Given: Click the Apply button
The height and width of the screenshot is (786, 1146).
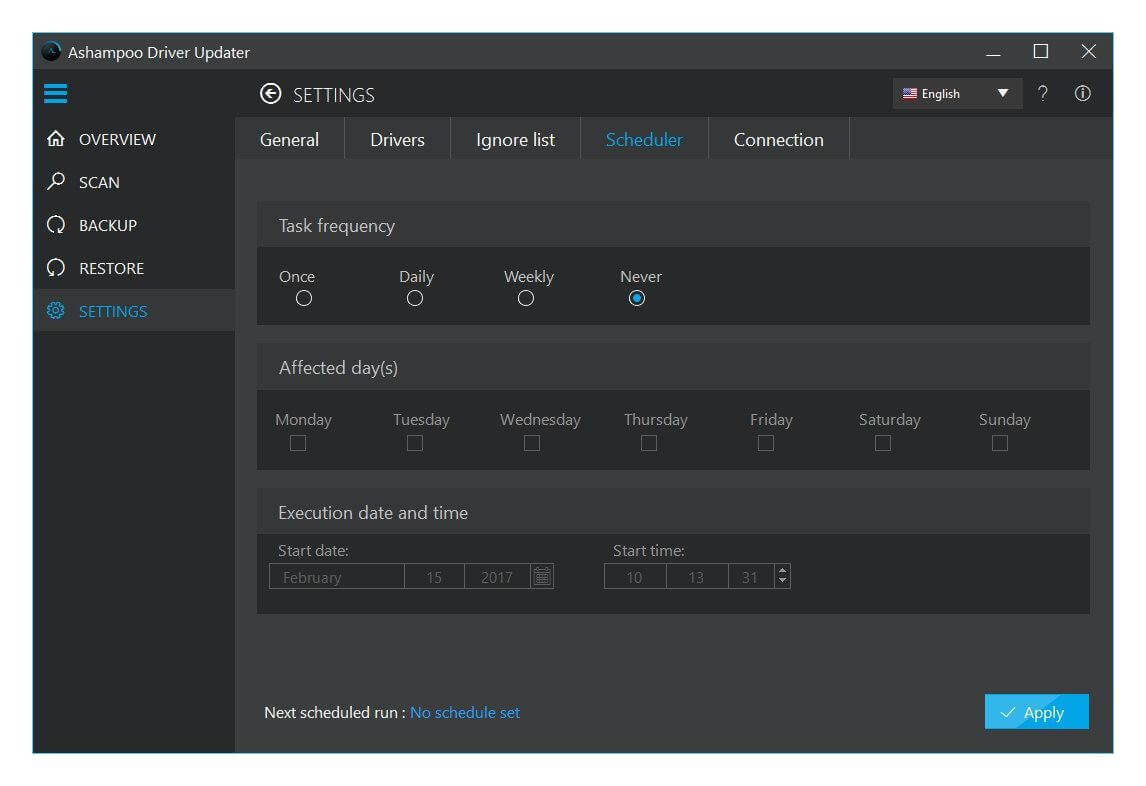Looking at the screenshot, I should click(1036, 712).
